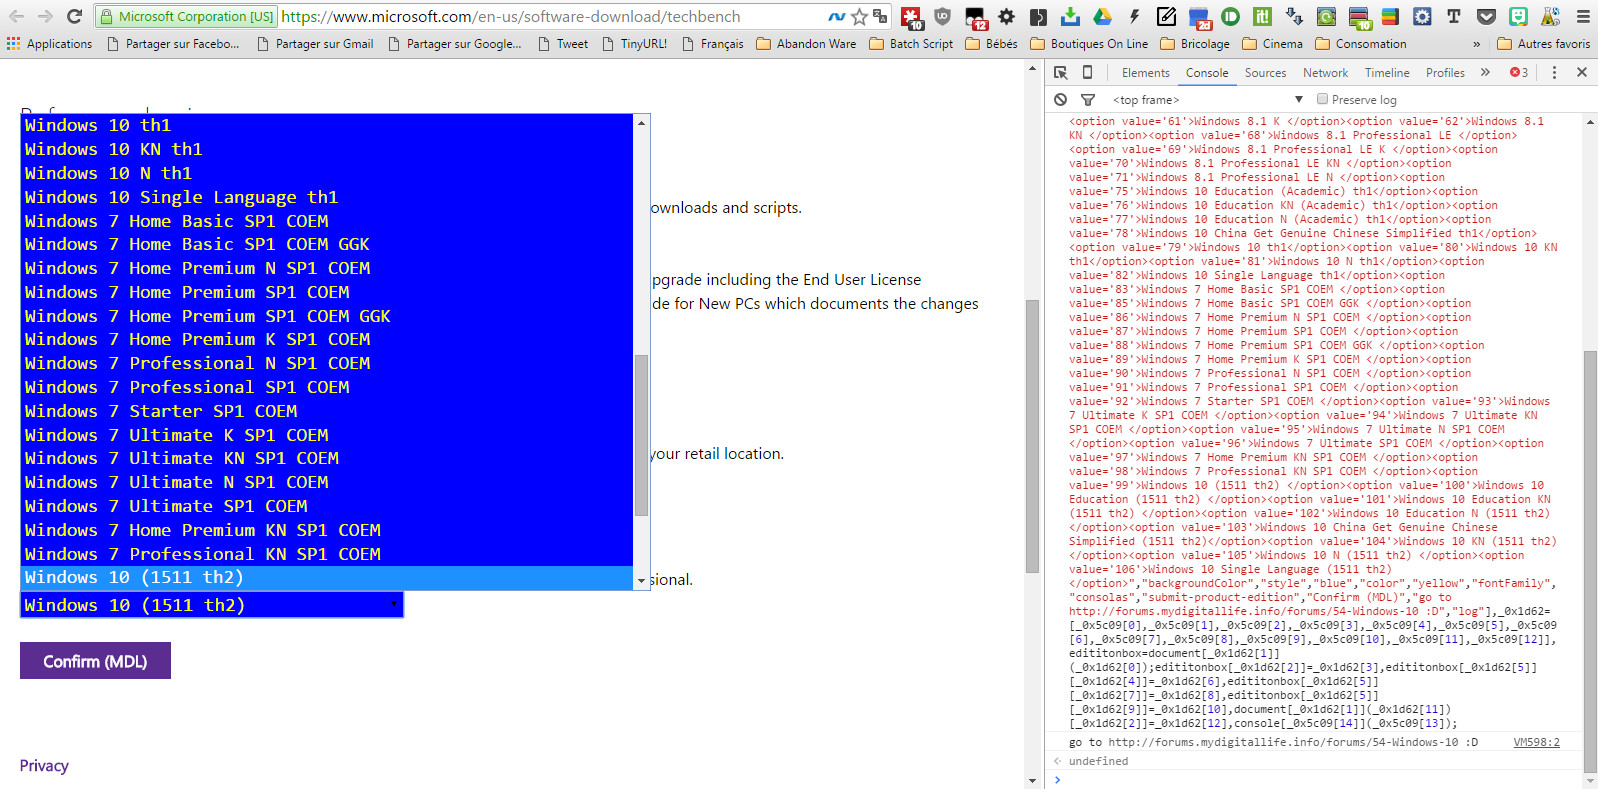The height and width of the screenshot is (789, 1598).
Task: Open the Abandon Ware bookmarks folder
Action: pyautogui.click(x=806, y=44)
